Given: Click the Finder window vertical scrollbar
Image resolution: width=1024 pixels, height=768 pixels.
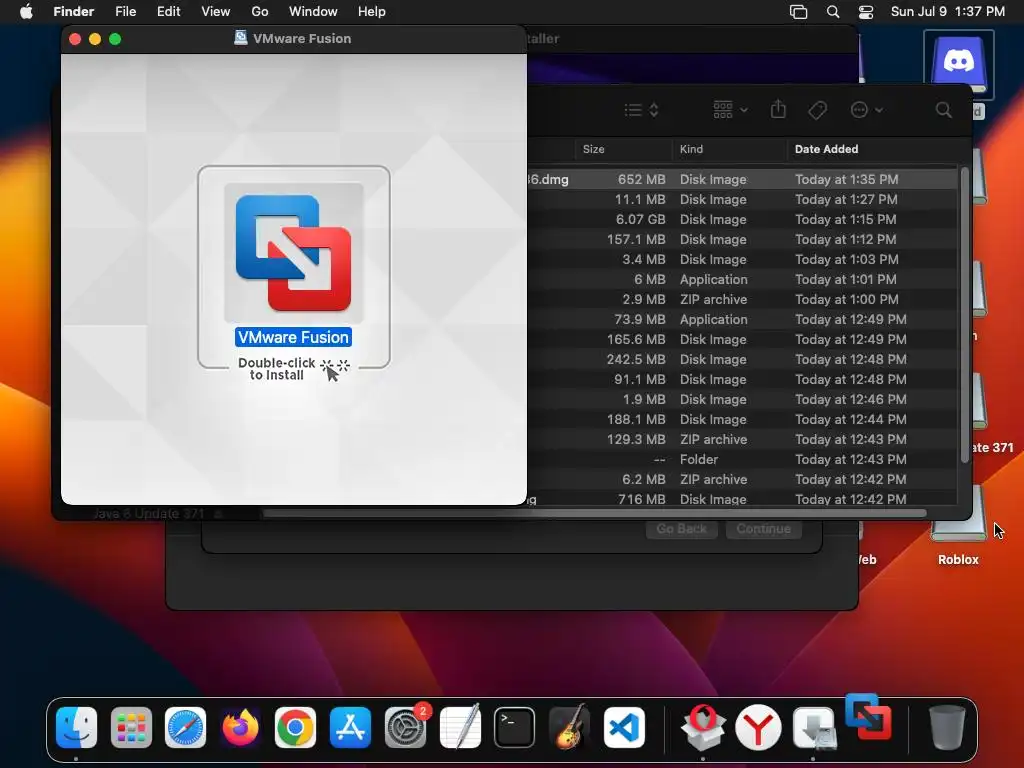Looking at the screenshot, I should click(x=965, y=316).
